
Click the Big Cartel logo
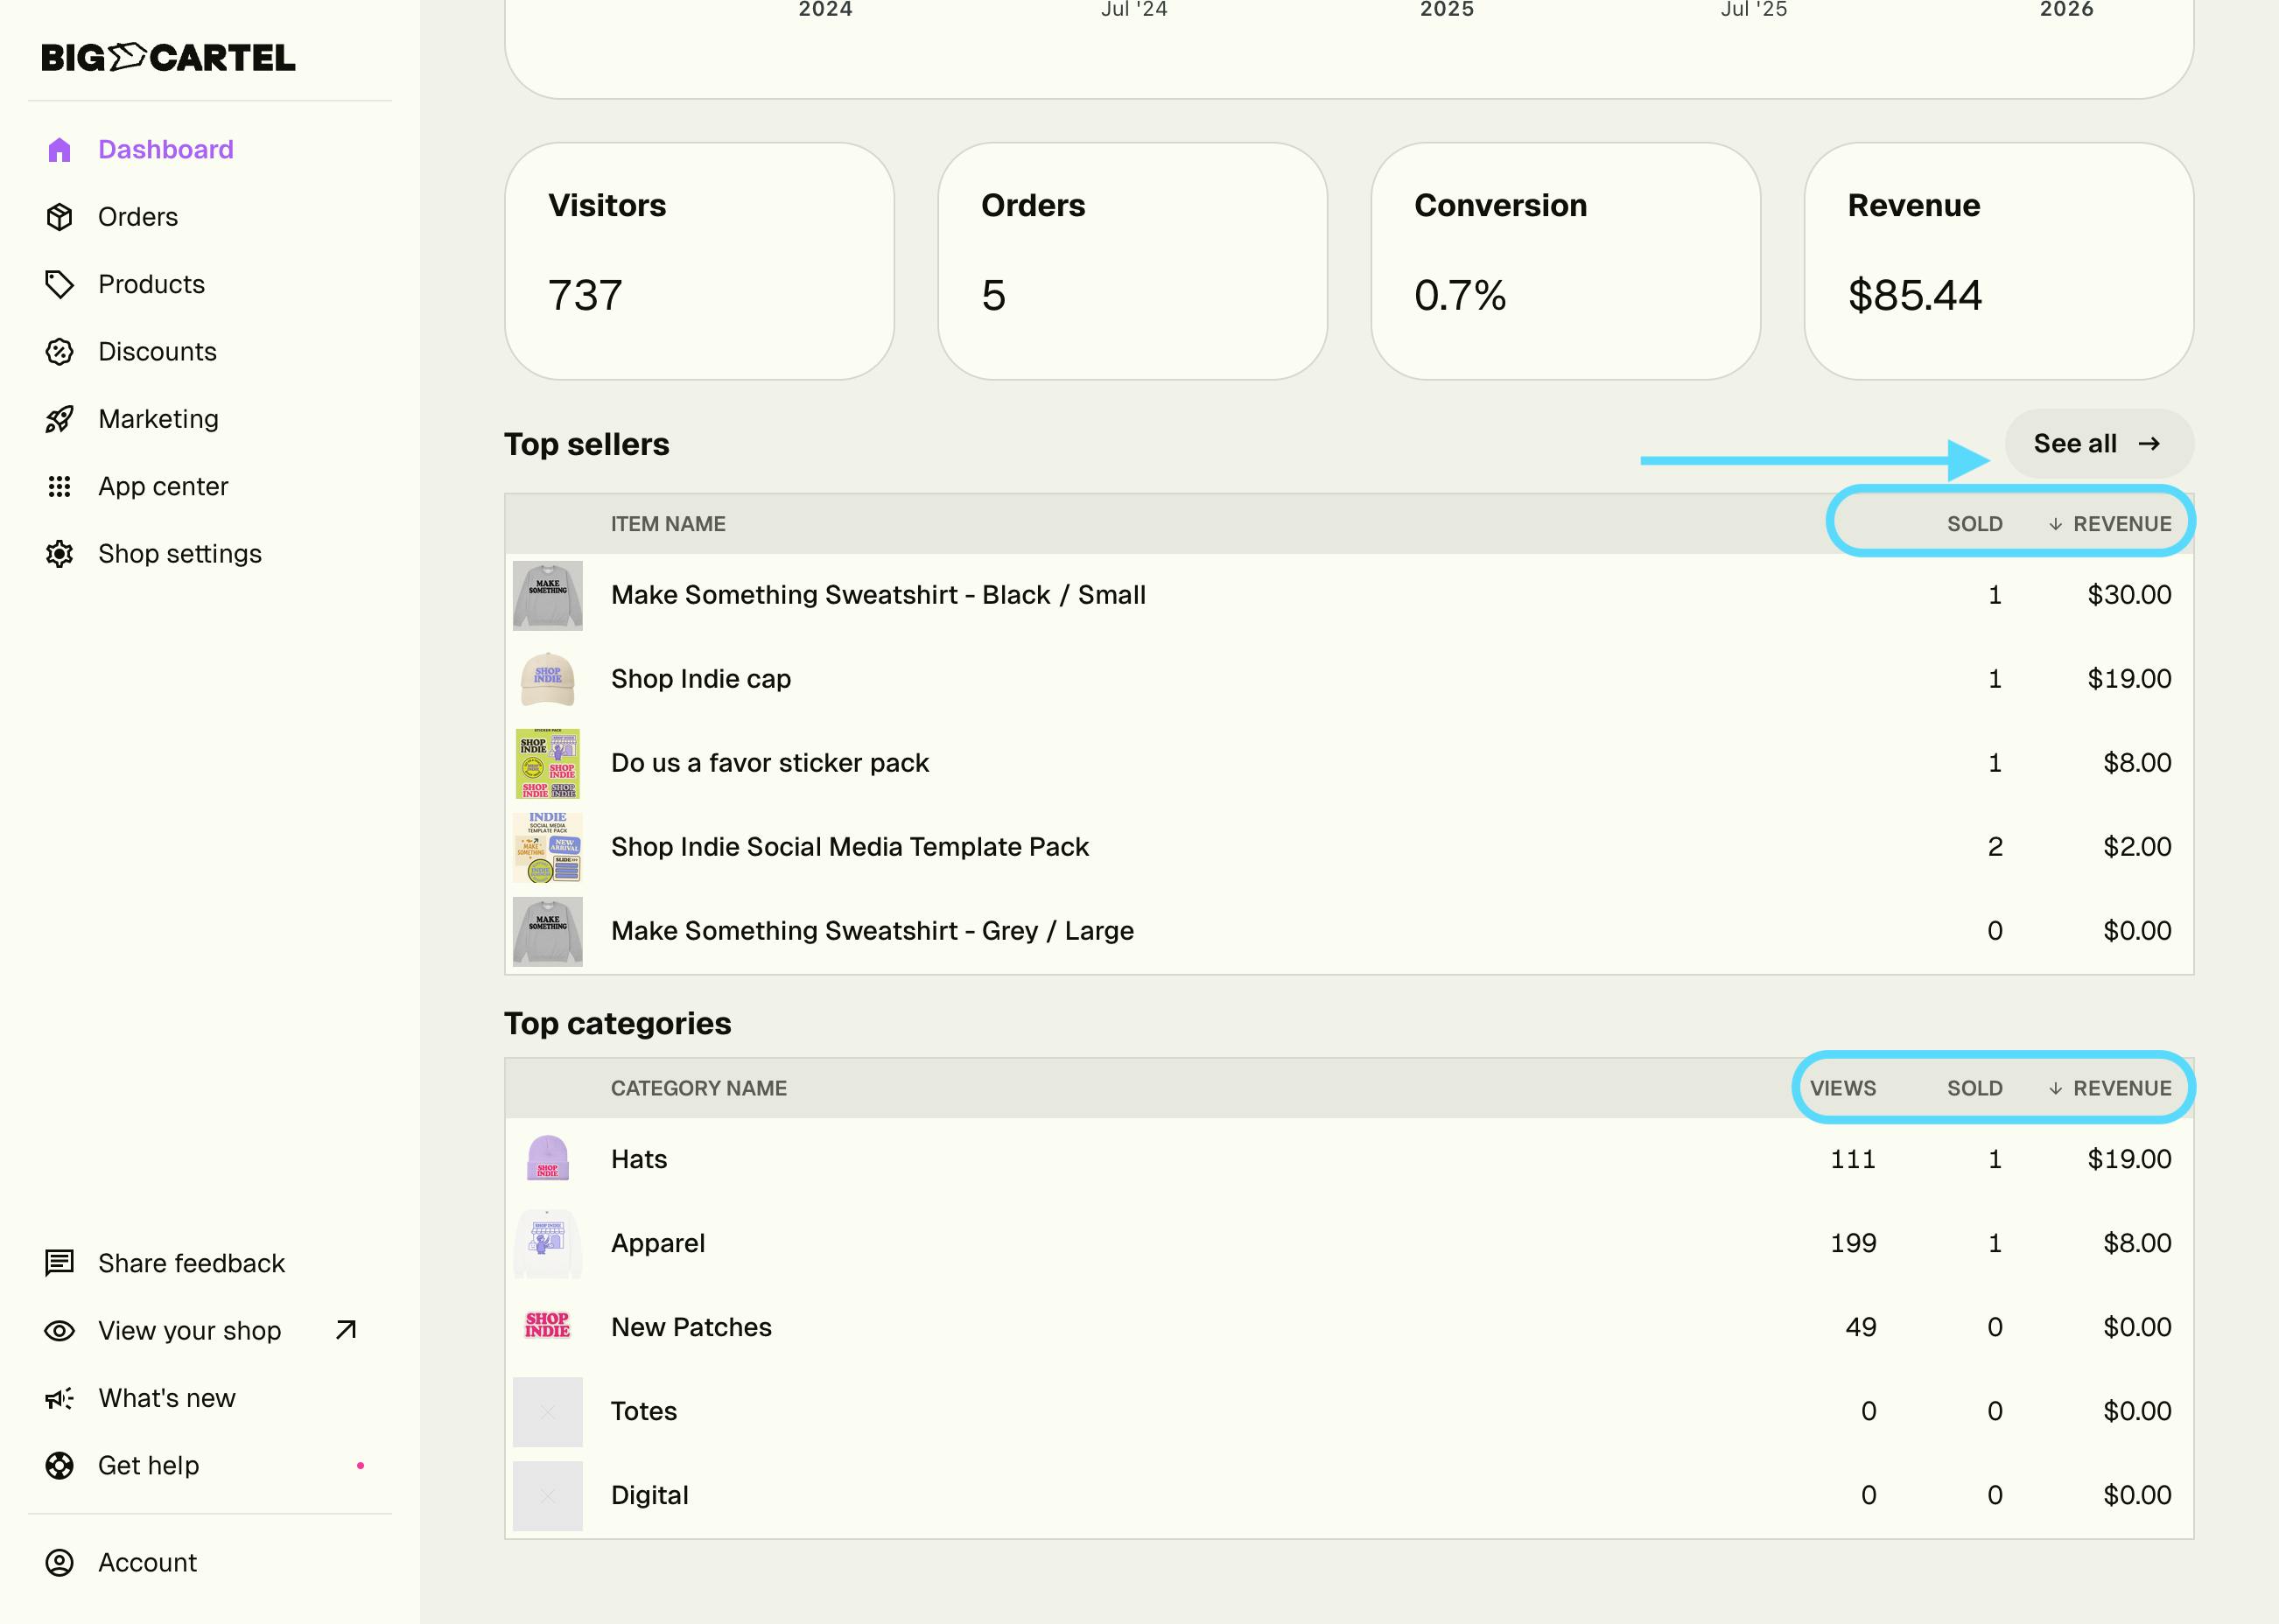coord(168,58)
